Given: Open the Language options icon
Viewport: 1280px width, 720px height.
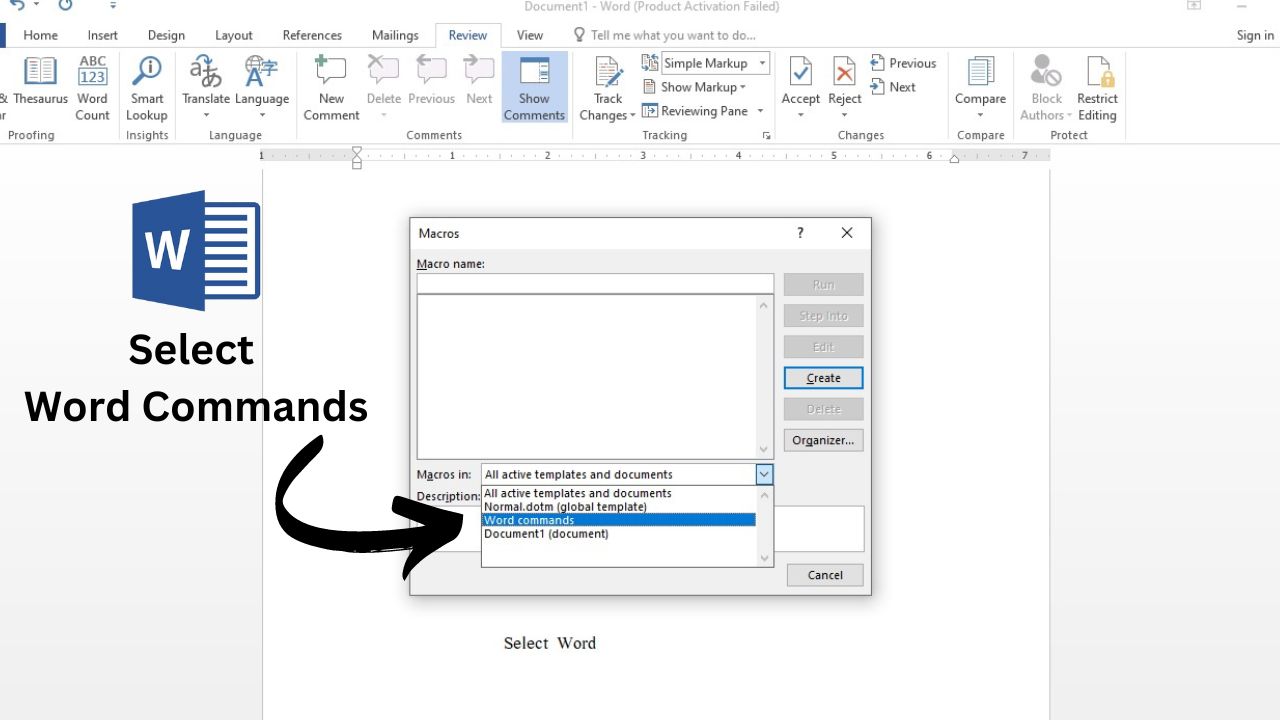Looking at the screenshot, I should coord(262,72).
